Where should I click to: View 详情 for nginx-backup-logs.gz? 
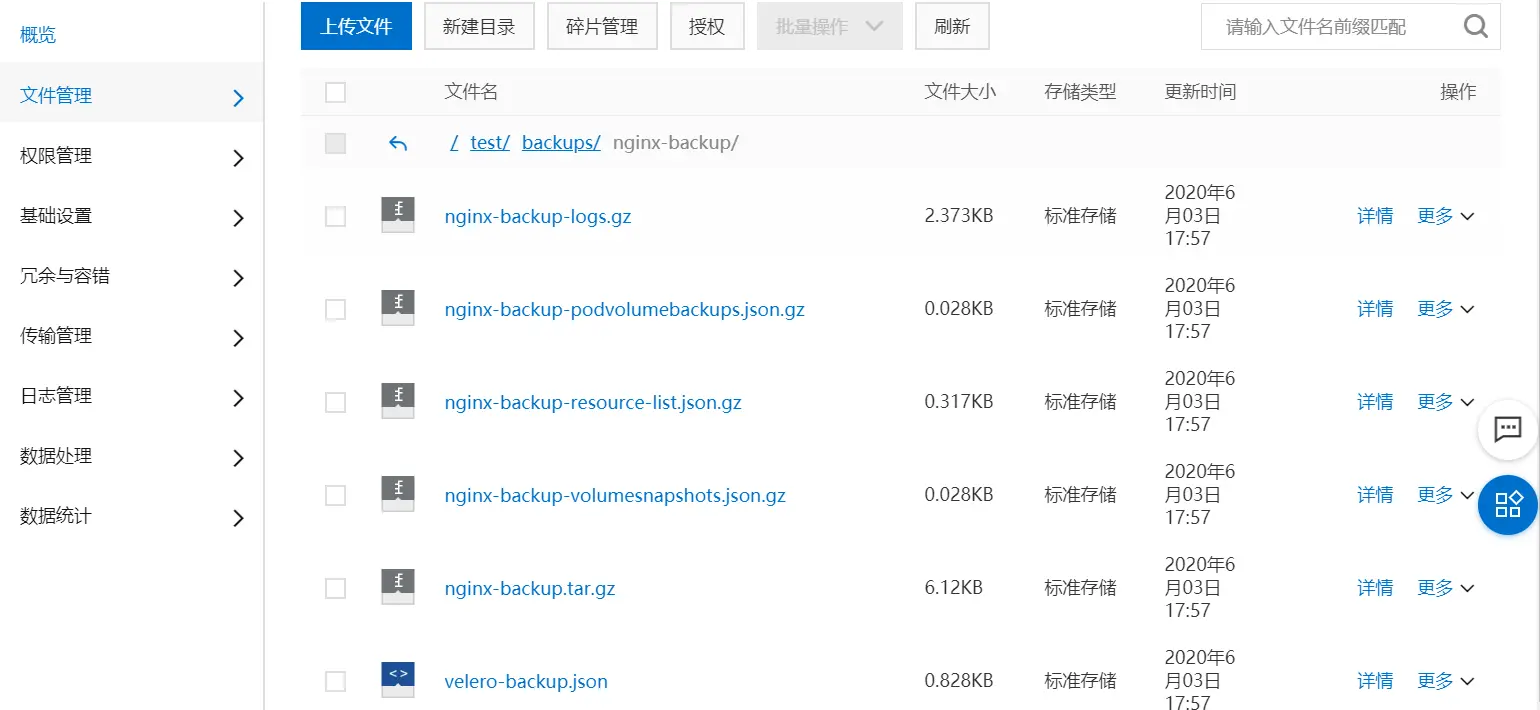pos(1375,215)
